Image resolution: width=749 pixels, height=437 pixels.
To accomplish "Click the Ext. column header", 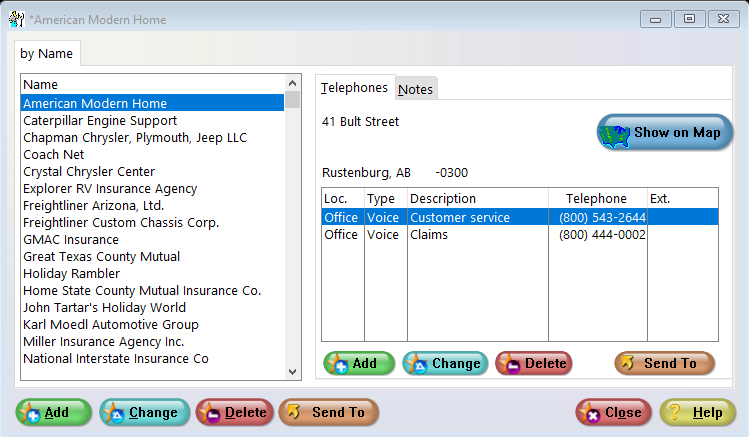I will tap(683, 198).
